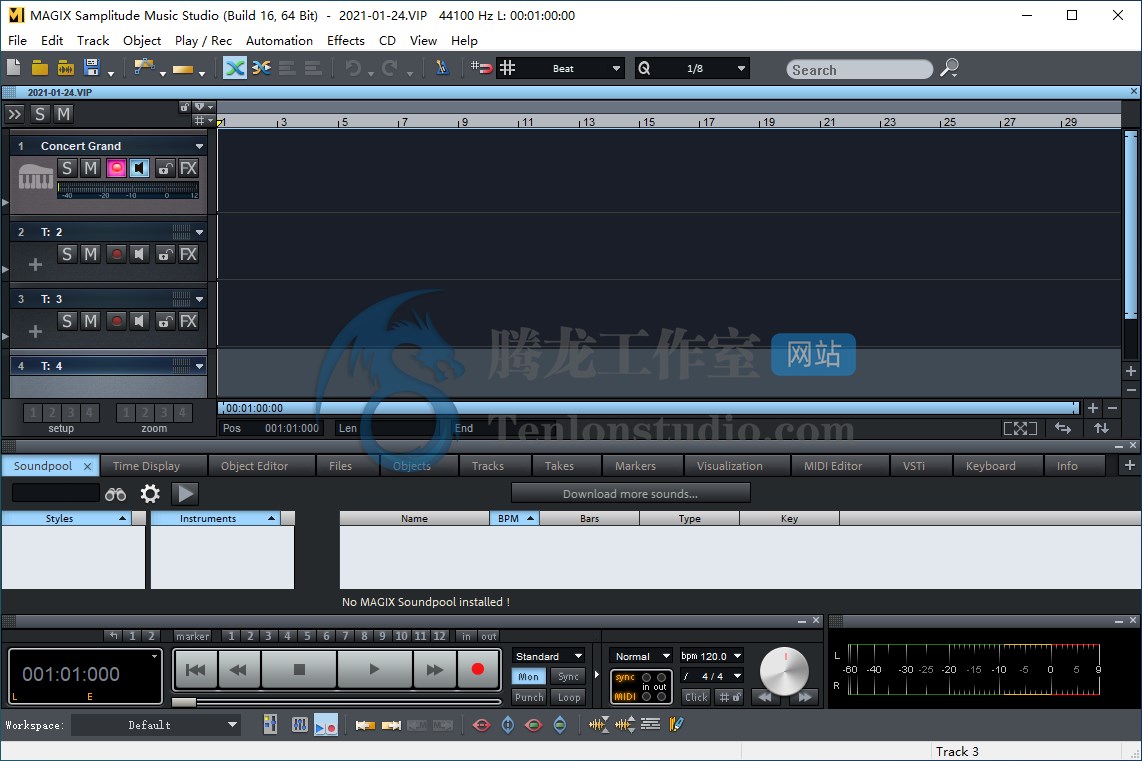Click the transport position slider handle
1142x761 pixels.
[184, 702]
